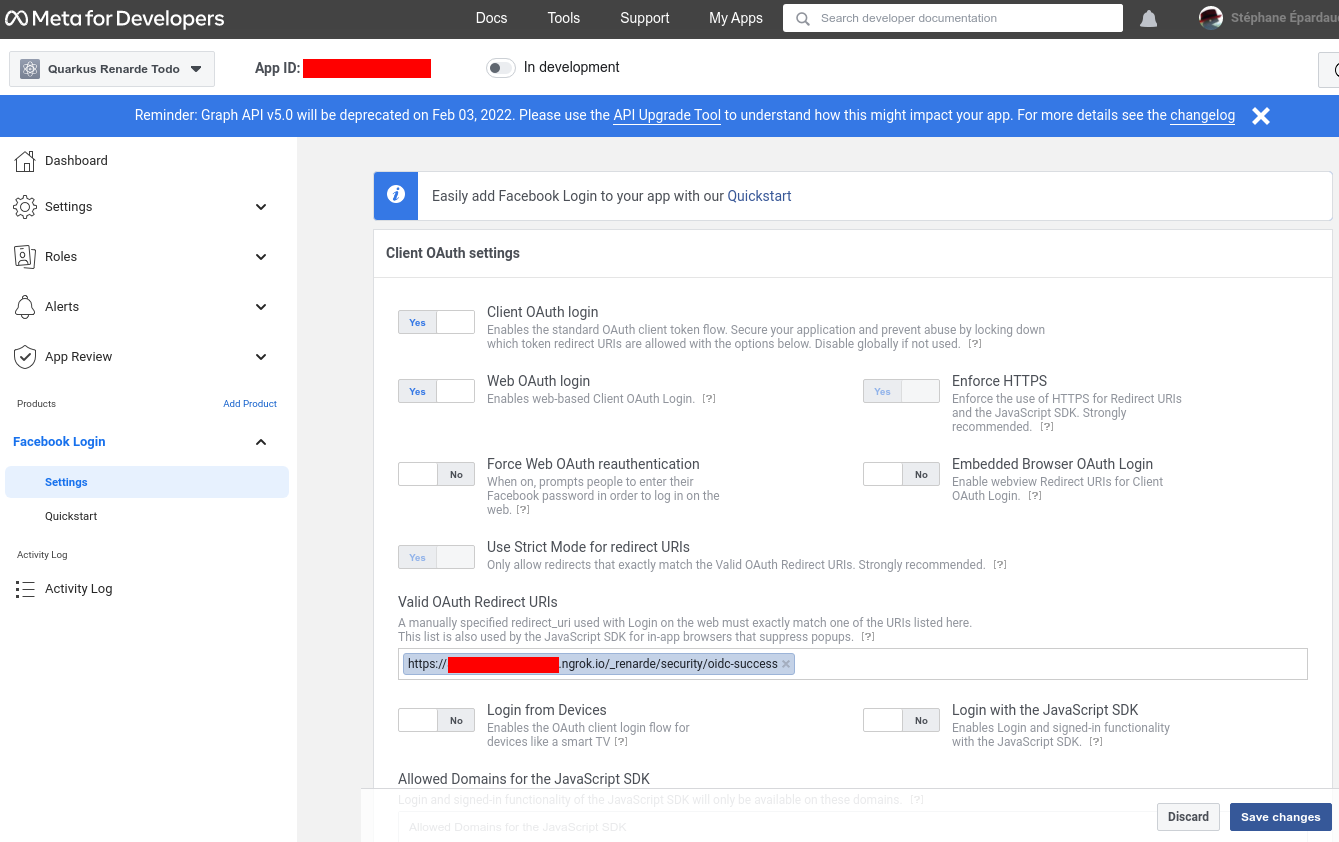The width and height of the screenshot is (1339, 842).
Task: Click the Dashboard house icon
Action: [x=25, y=161]
